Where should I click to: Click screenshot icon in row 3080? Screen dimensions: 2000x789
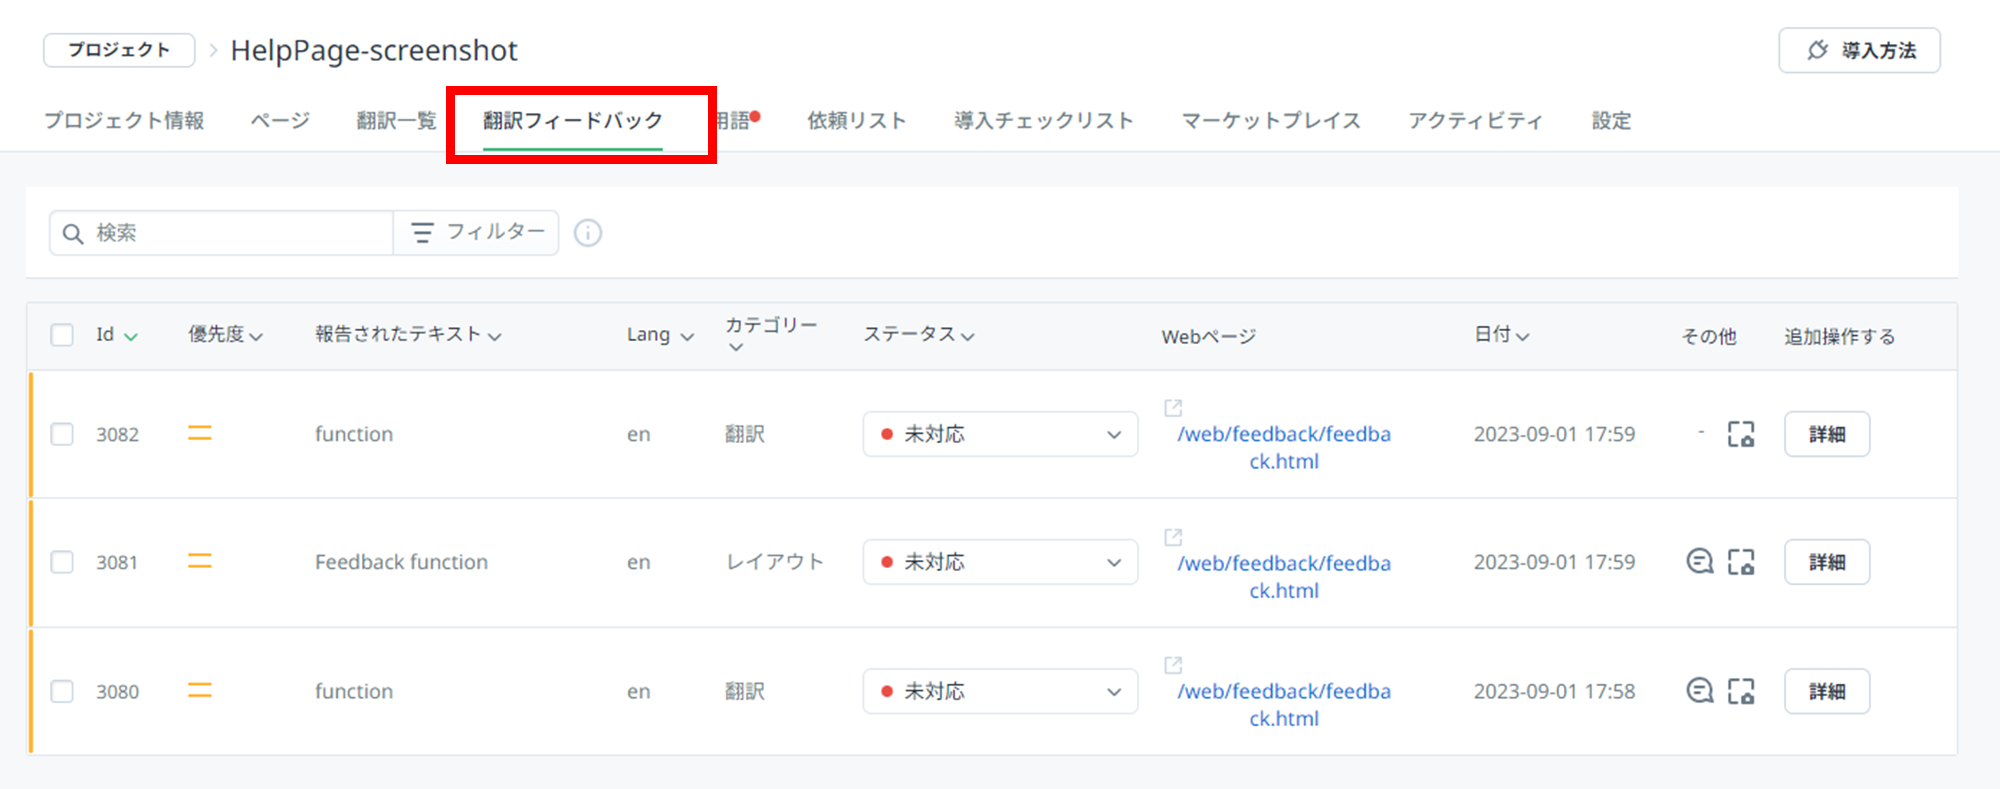[1741, 691]
